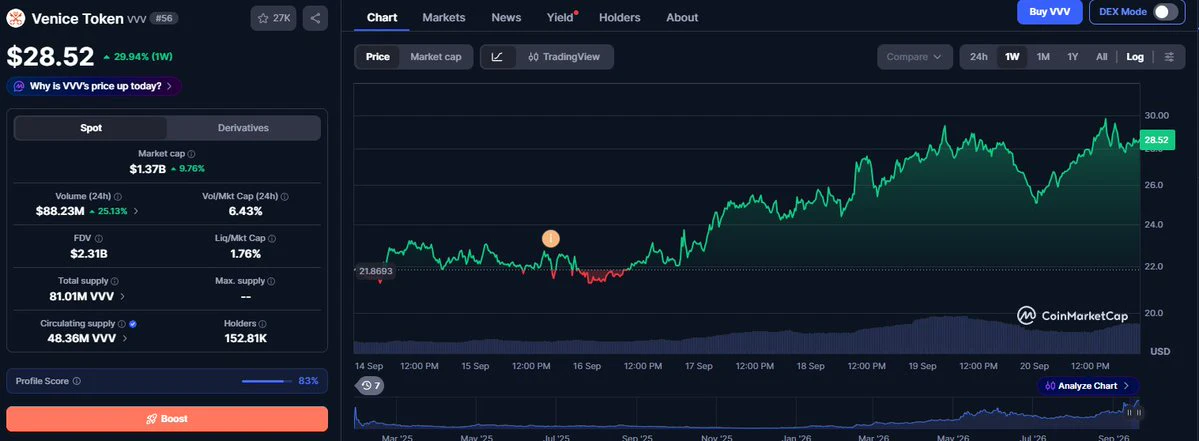The image size is (1199, 441).
Task: Click 152.81K holders value
Action: tap(245, 338)
